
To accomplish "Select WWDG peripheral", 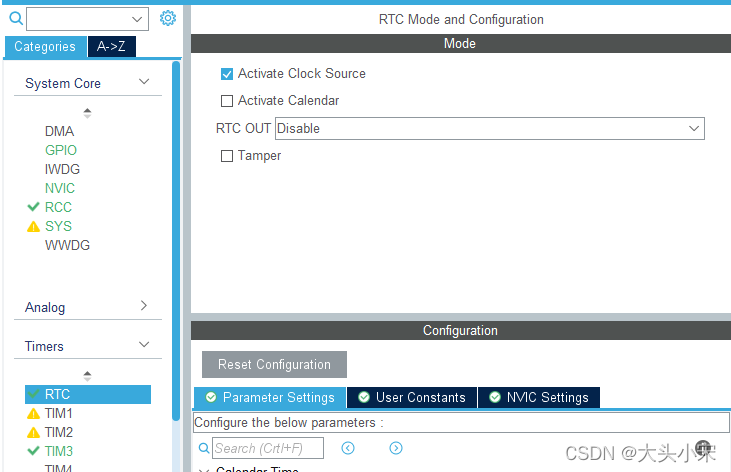I will (67, 245).
